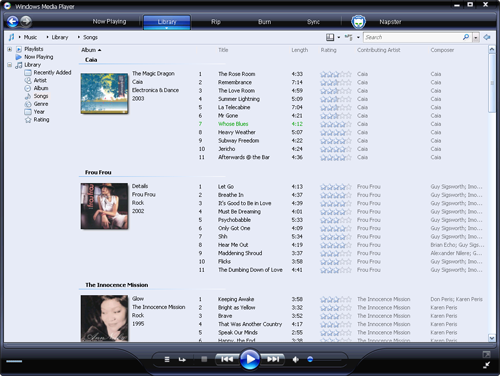Select the song Breathe In
500x376 pixels.
click(231, 195)
